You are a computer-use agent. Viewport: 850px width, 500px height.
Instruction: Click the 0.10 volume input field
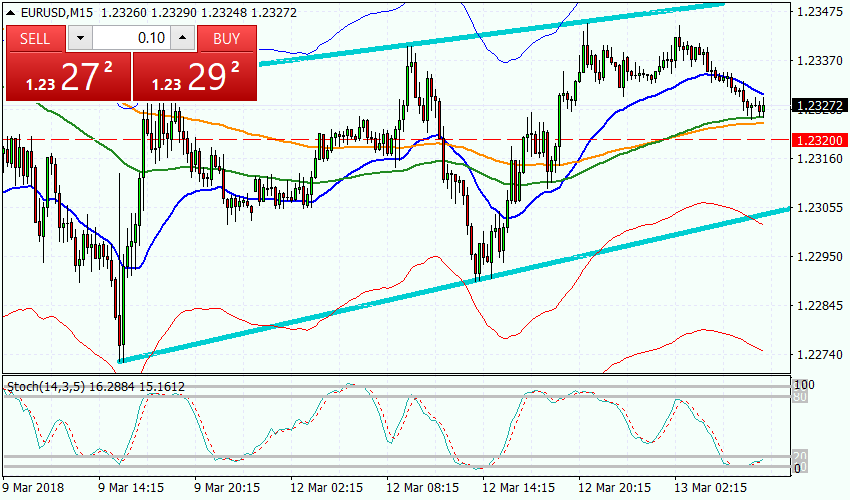click(x=131, y=39)
